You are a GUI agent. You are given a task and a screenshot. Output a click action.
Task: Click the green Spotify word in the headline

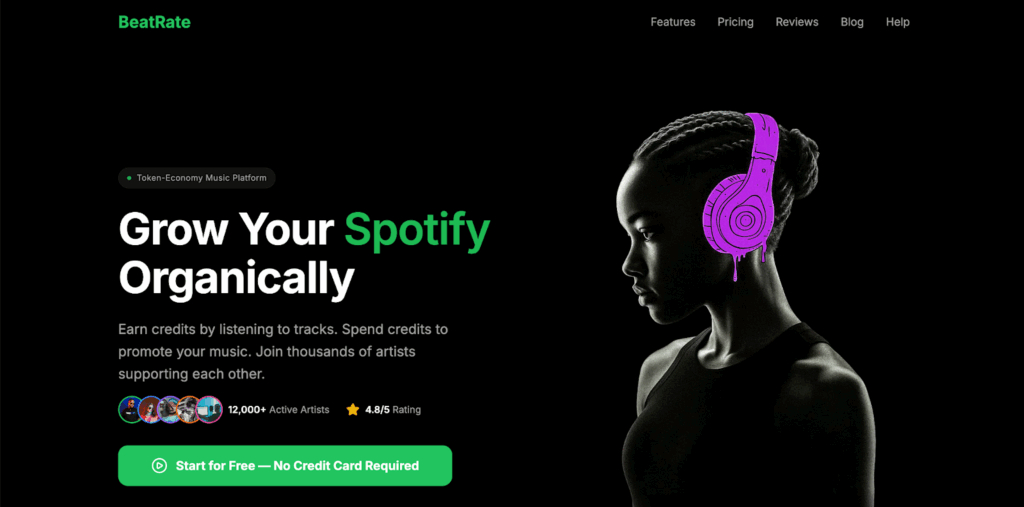[x=417, y=231]
